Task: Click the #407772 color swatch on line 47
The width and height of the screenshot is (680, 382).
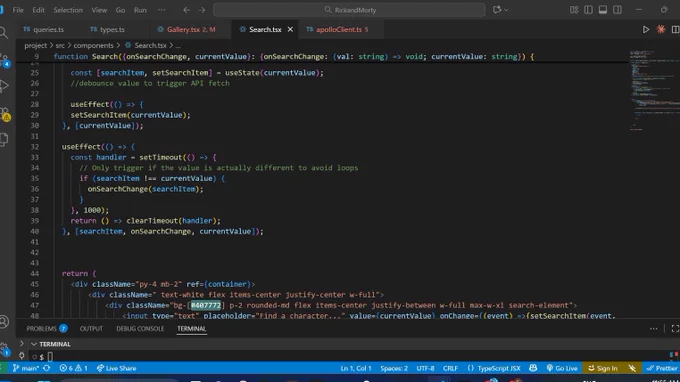Action: (x=206, y=305)
